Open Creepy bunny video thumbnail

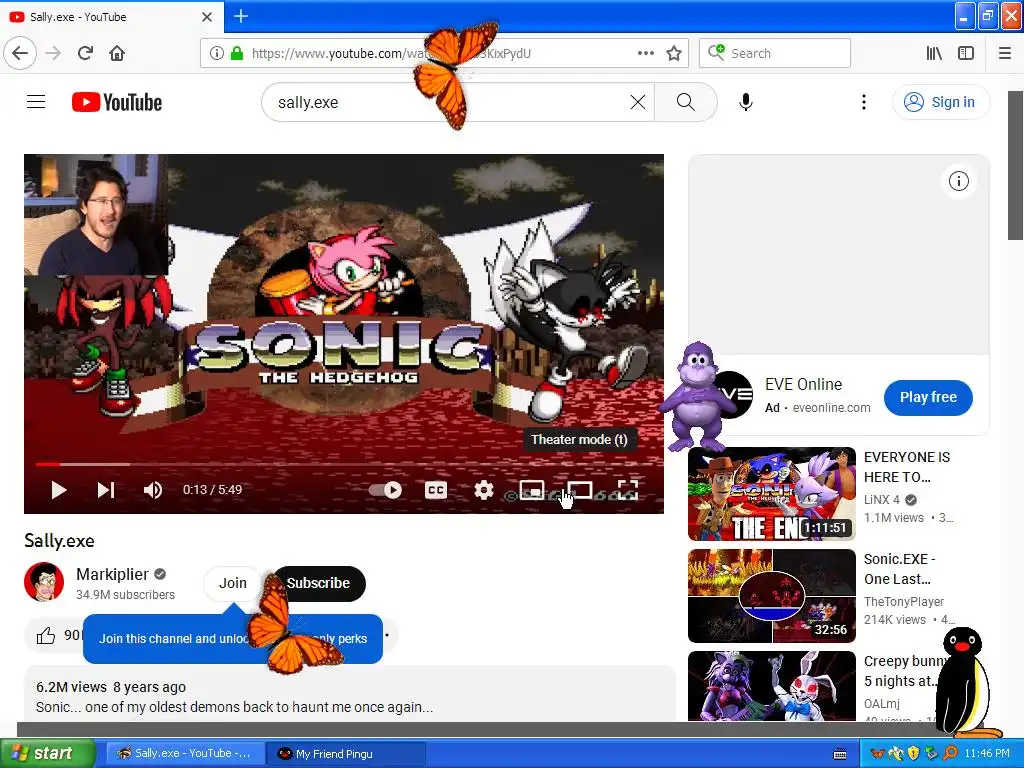click(772, 686)
